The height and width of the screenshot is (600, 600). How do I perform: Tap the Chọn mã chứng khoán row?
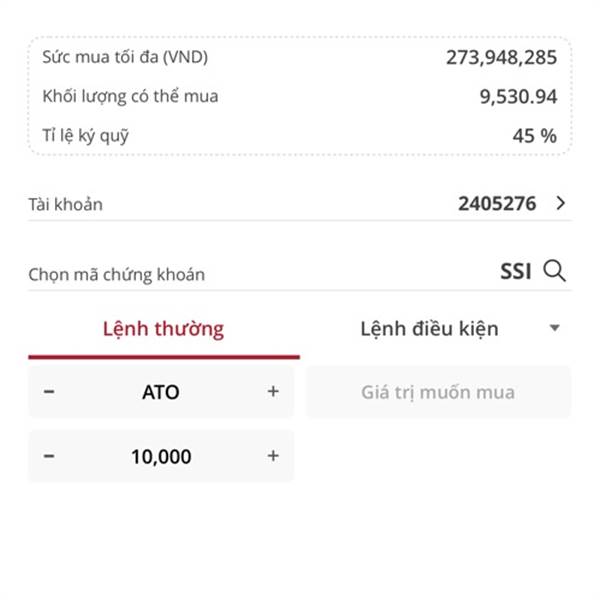(300, 272)
